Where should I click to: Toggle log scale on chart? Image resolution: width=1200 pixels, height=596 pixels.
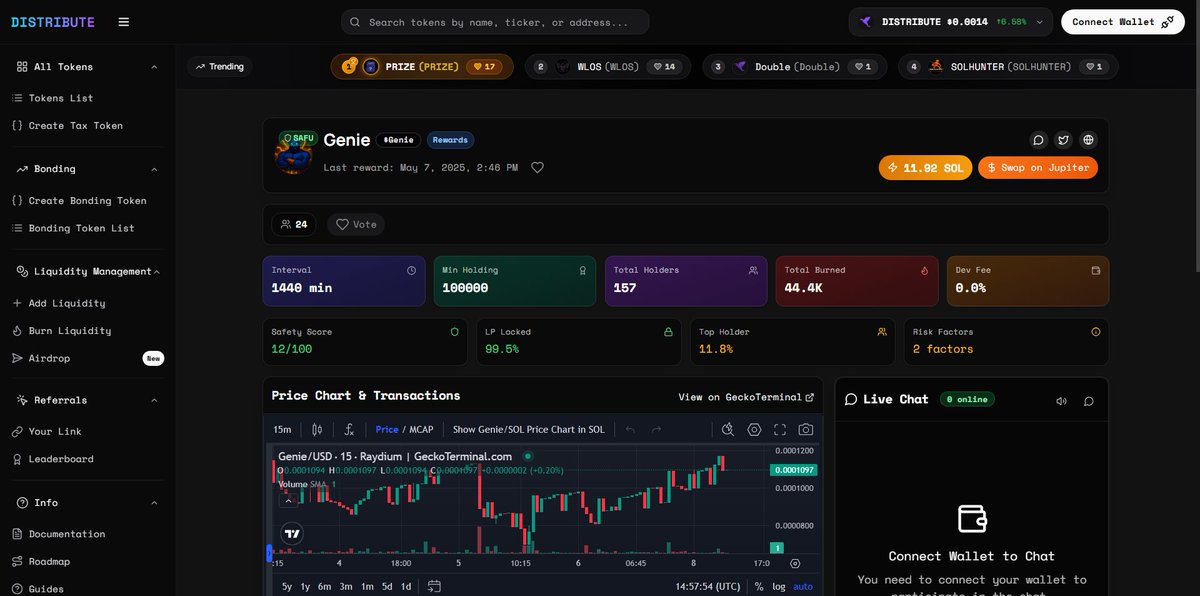779,586
